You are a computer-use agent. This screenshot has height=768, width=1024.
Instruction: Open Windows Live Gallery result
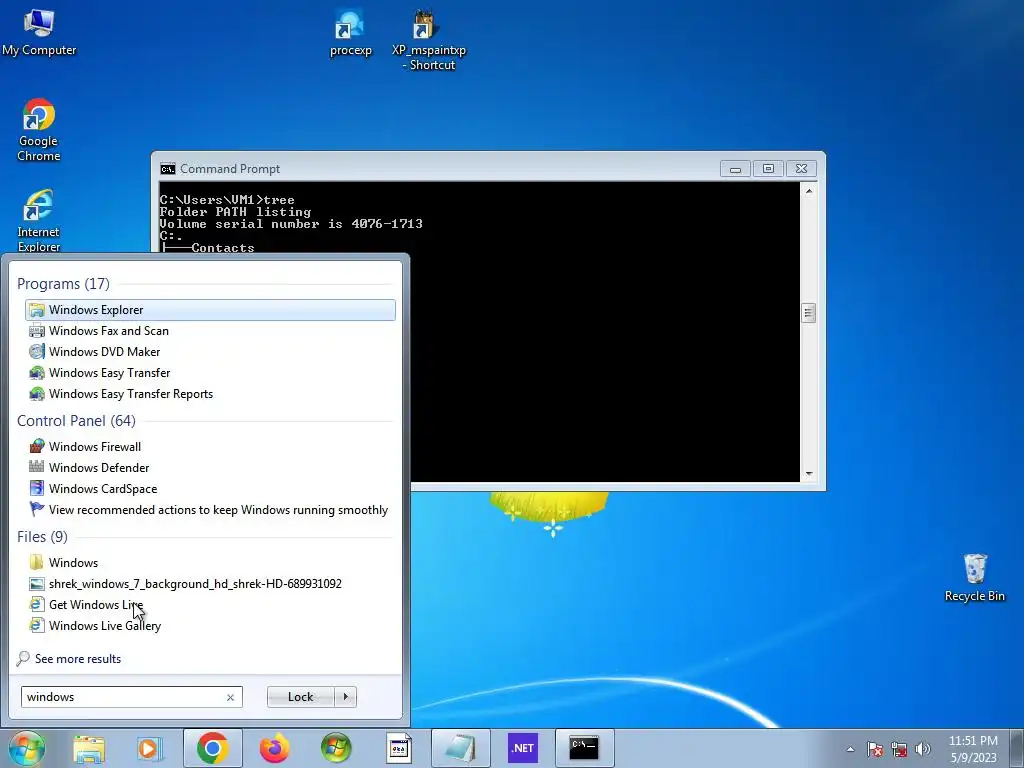(x=210, y=625)
